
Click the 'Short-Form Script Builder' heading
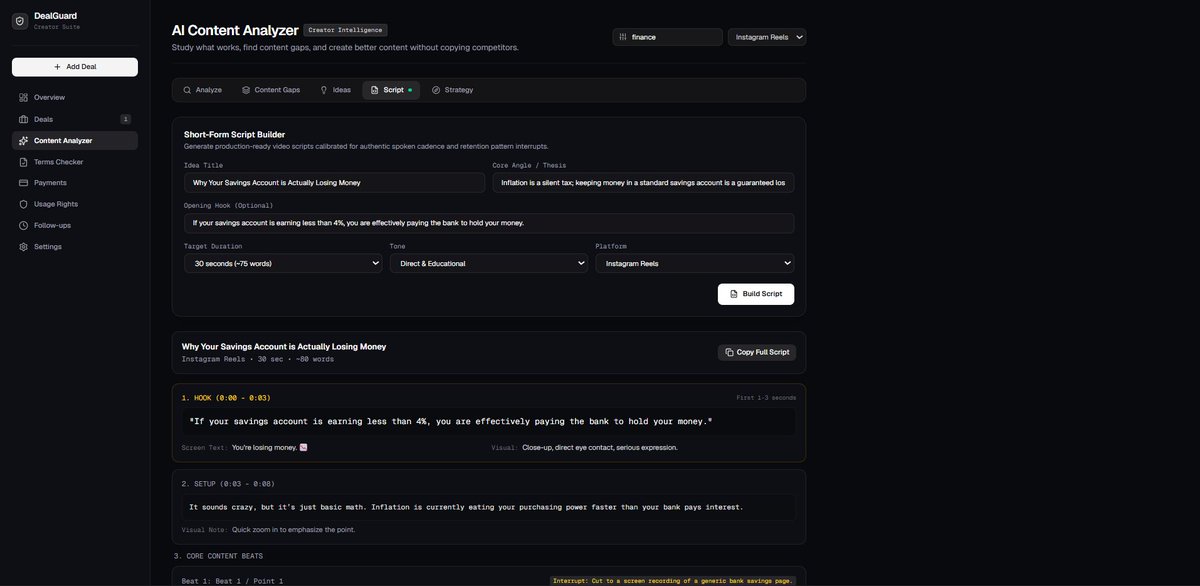click(234, 134)
